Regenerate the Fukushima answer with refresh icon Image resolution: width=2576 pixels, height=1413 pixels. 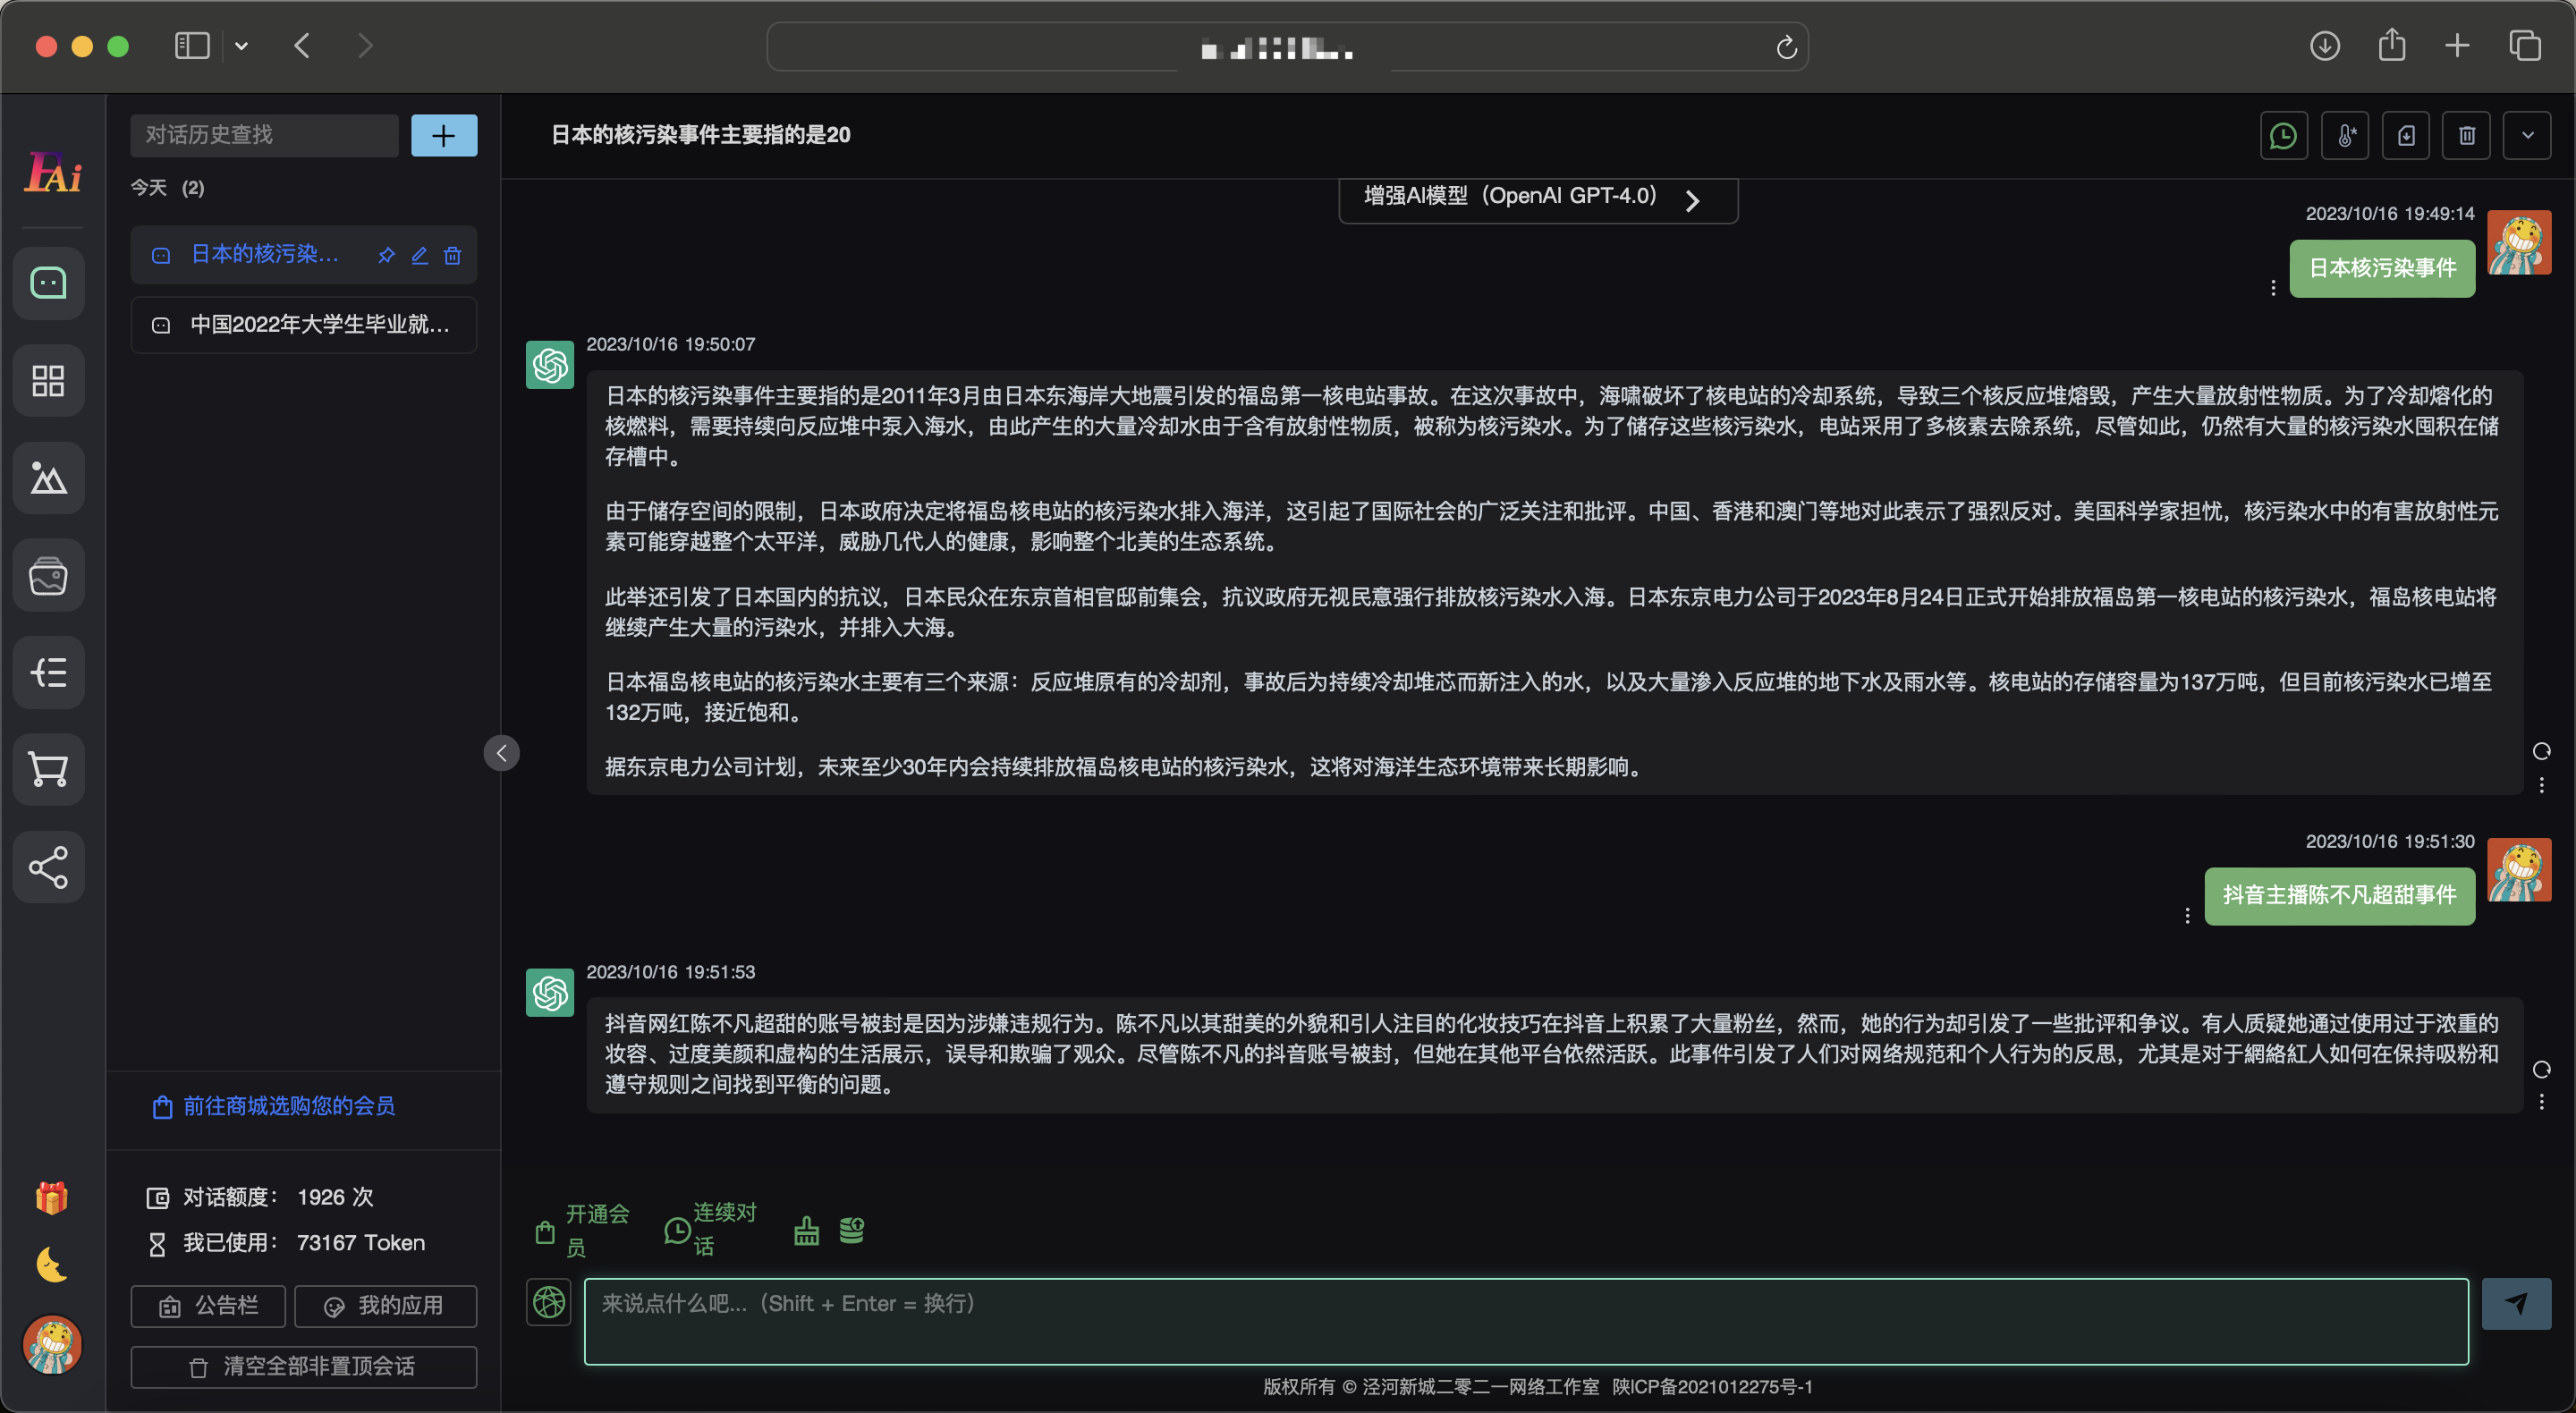coord(2541,751)
